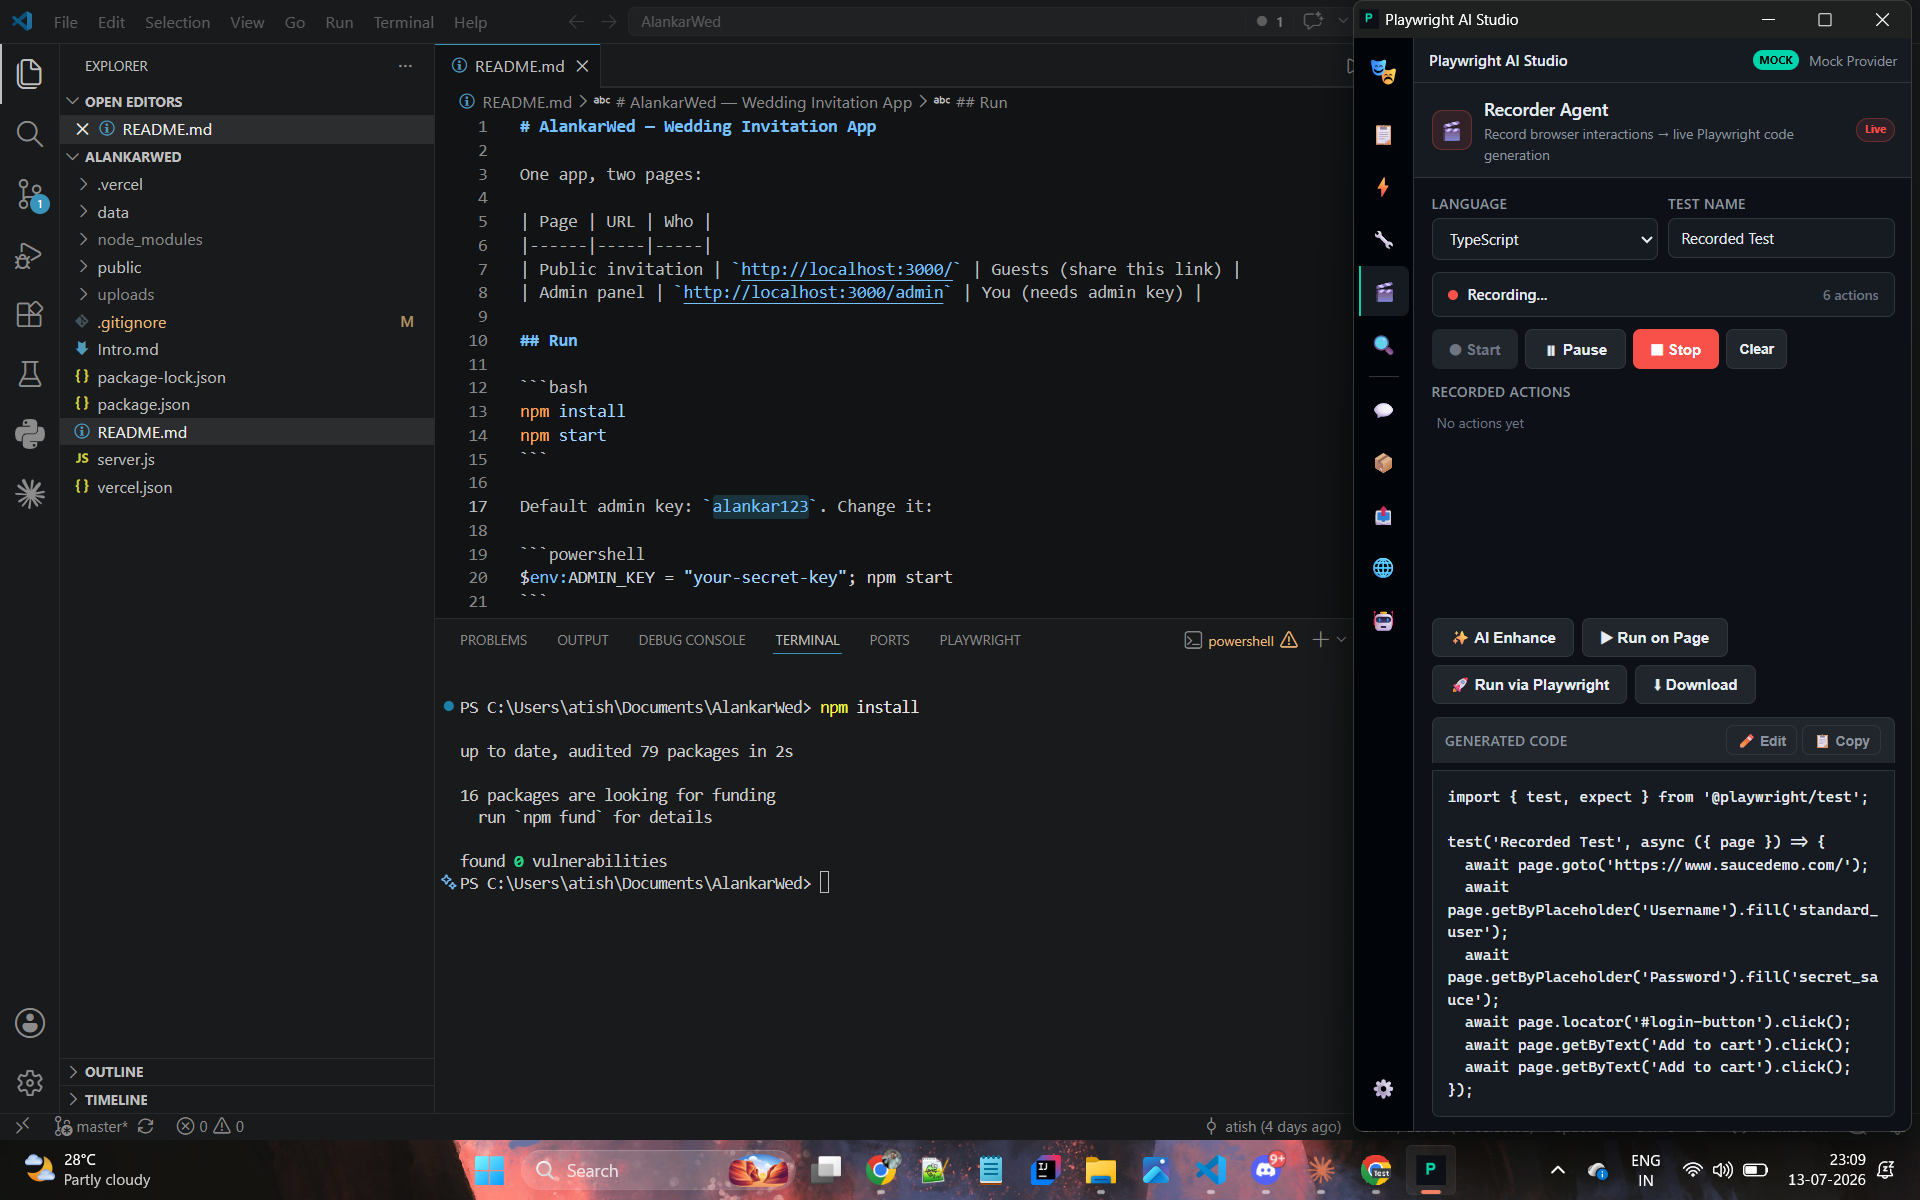1920x1200 pixels.
Task: Open the Extensions view
Action: pos(30,314)
